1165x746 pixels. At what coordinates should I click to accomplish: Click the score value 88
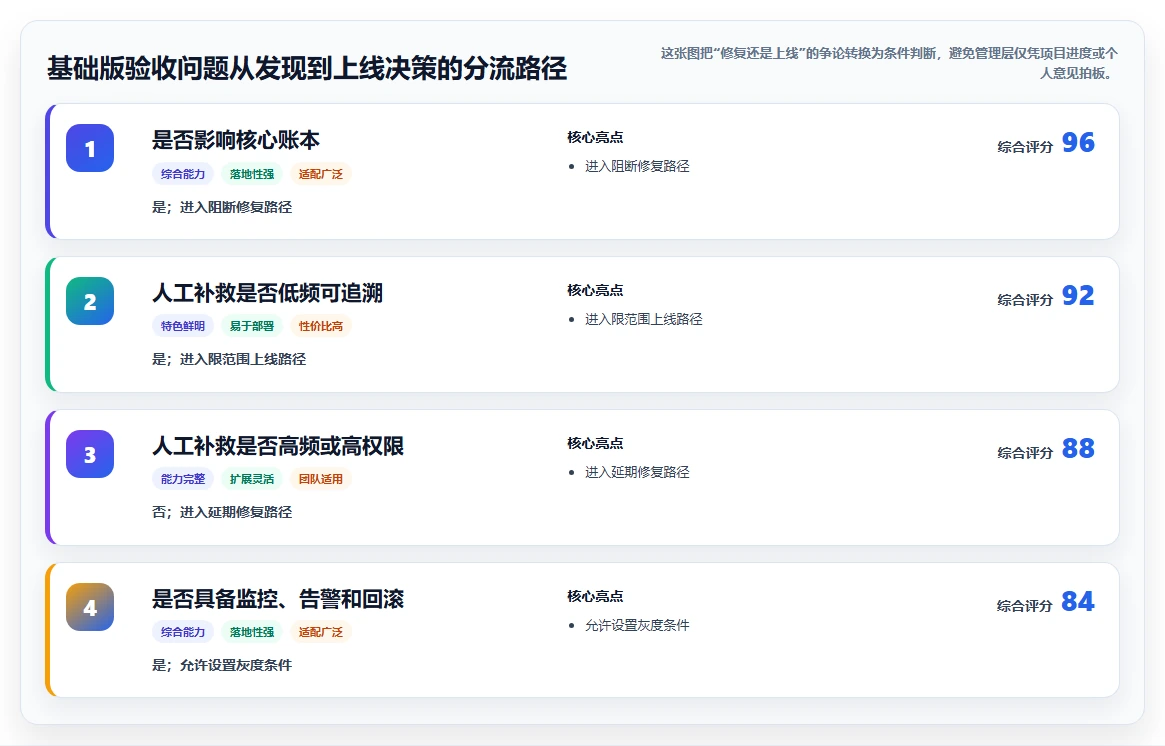click(x=1078, y=448)
